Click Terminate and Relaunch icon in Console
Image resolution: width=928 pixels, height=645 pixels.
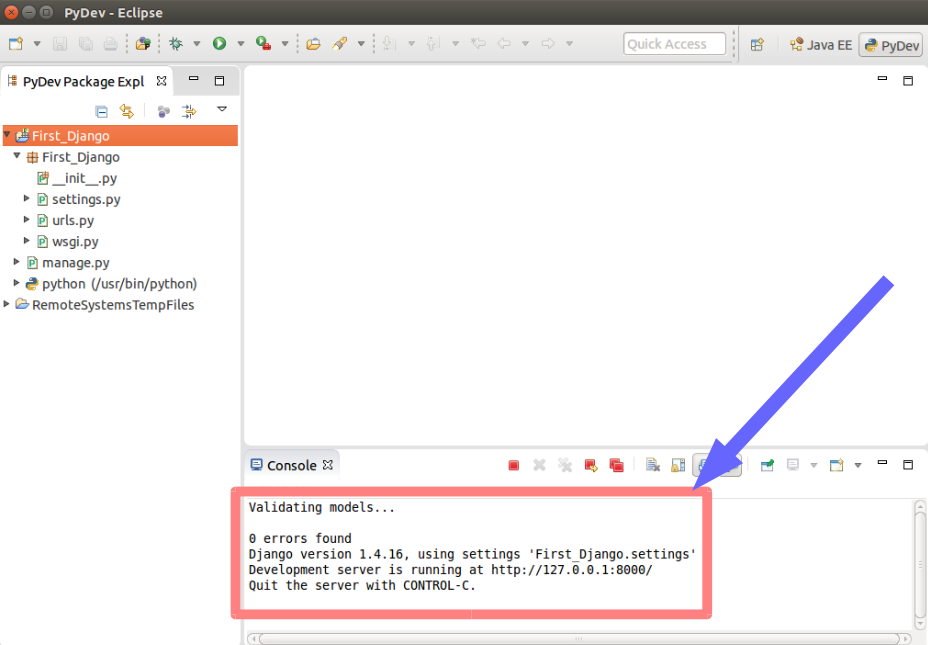591,466
